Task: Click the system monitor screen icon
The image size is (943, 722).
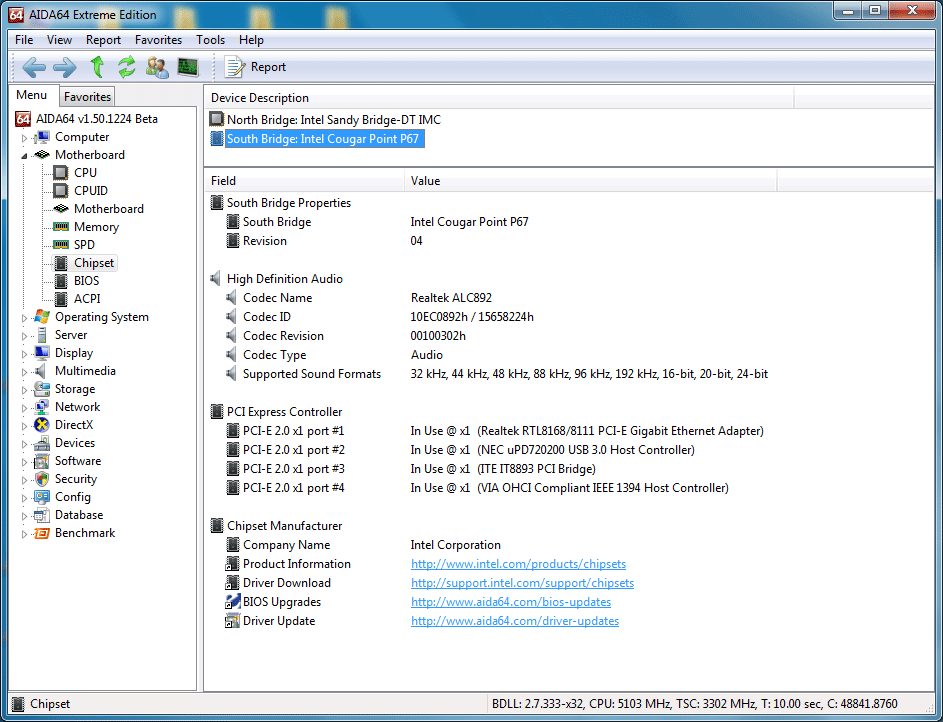Action: (x=188, y=67)
